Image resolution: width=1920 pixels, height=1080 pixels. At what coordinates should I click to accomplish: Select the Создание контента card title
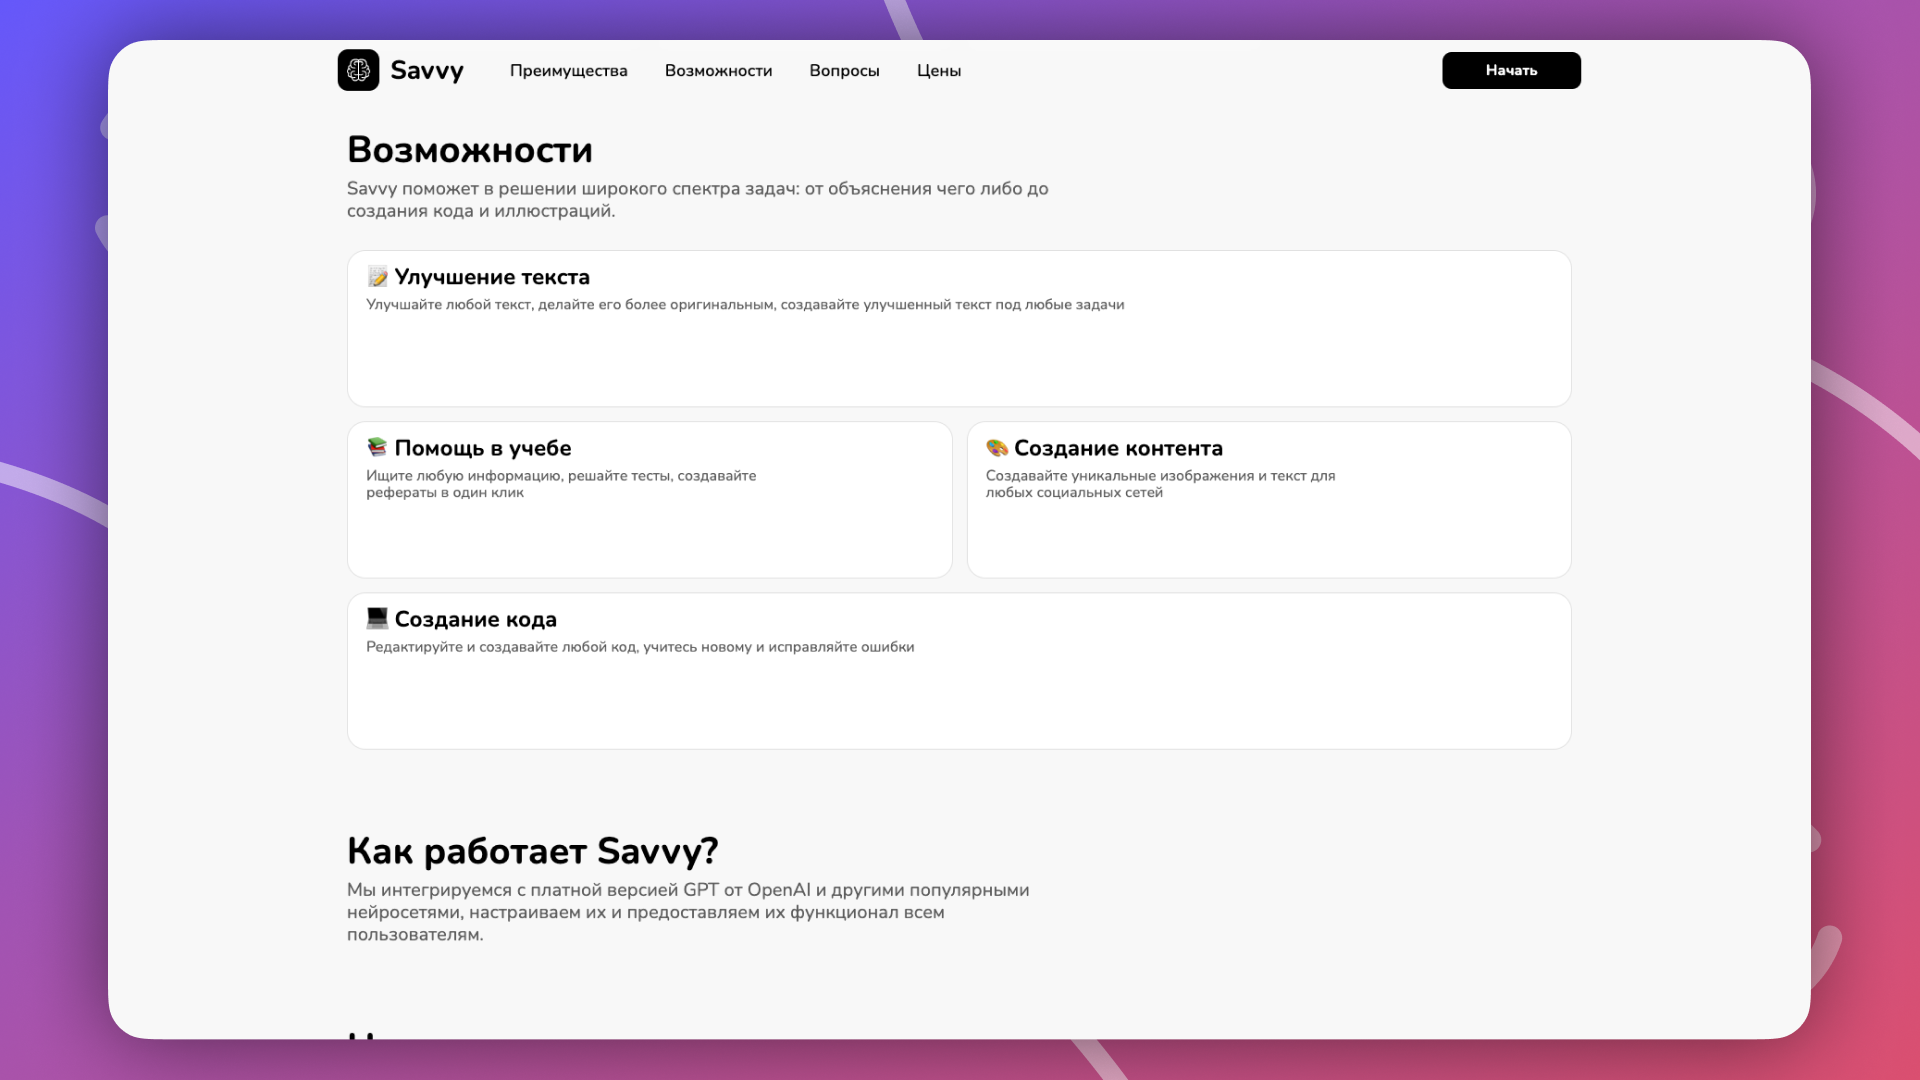pyautogui.click(x=1118, y=448)
